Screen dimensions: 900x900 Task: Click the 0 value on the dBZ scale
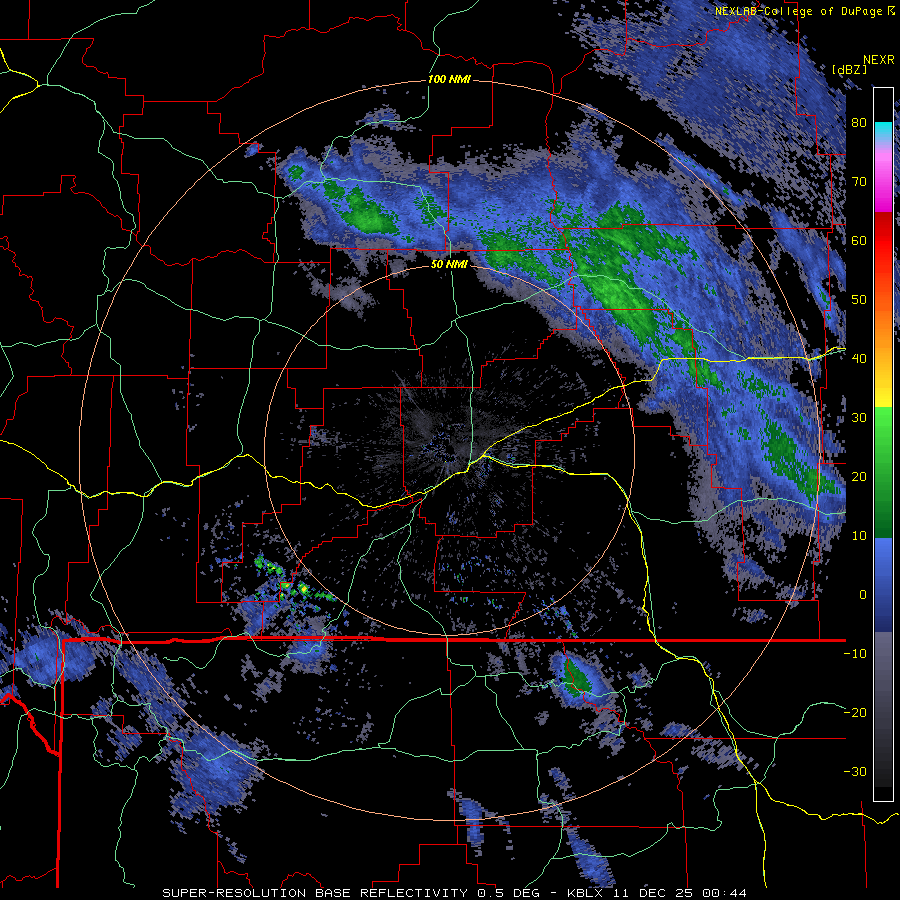(x=863, y=595)
